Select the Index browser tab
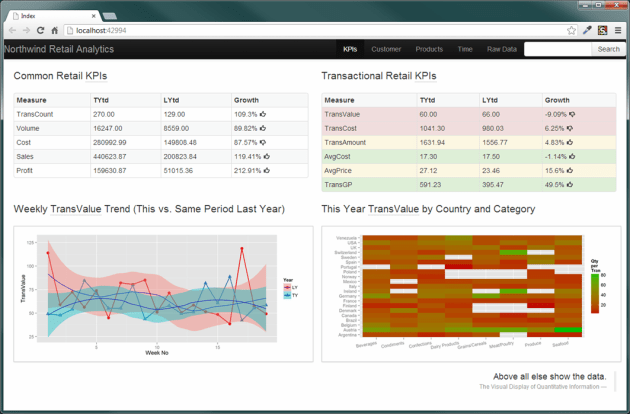This screenshot has width=630, height=414. (x=52, y=16)
